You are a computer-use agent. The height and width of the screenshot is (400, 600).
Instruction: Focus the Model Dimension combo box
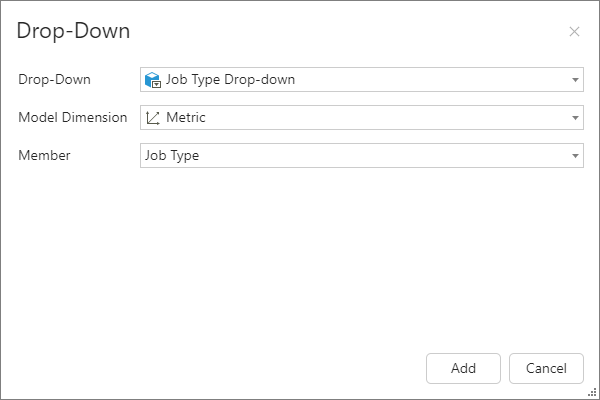[400, 118]
